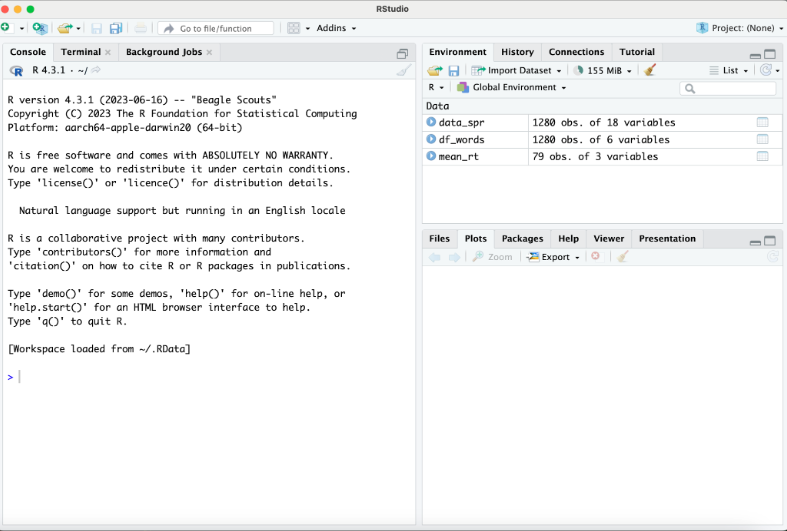Click the Save workspace disk icon
Image resolution: width=787 pixels, height=531 pixels.
(x=454, y=71)
